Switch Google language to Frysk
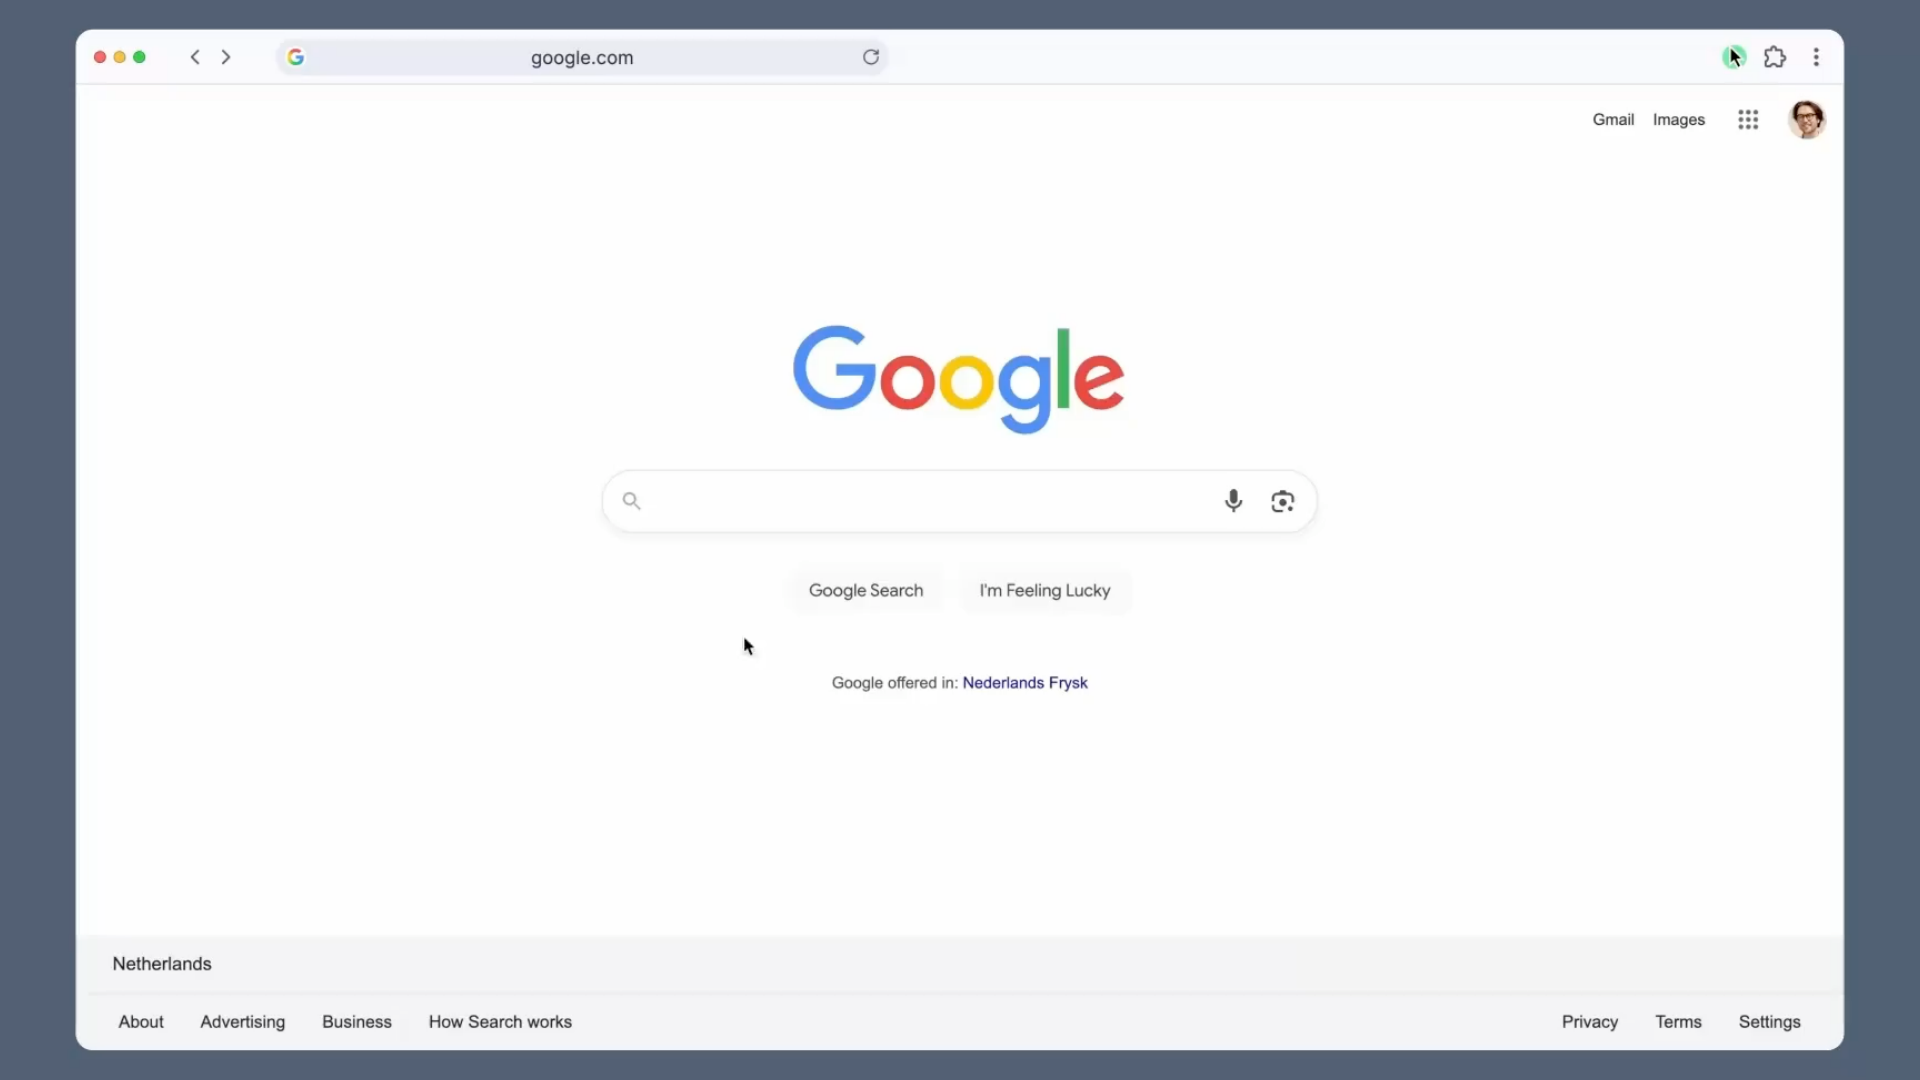 tap(1068, 683)
